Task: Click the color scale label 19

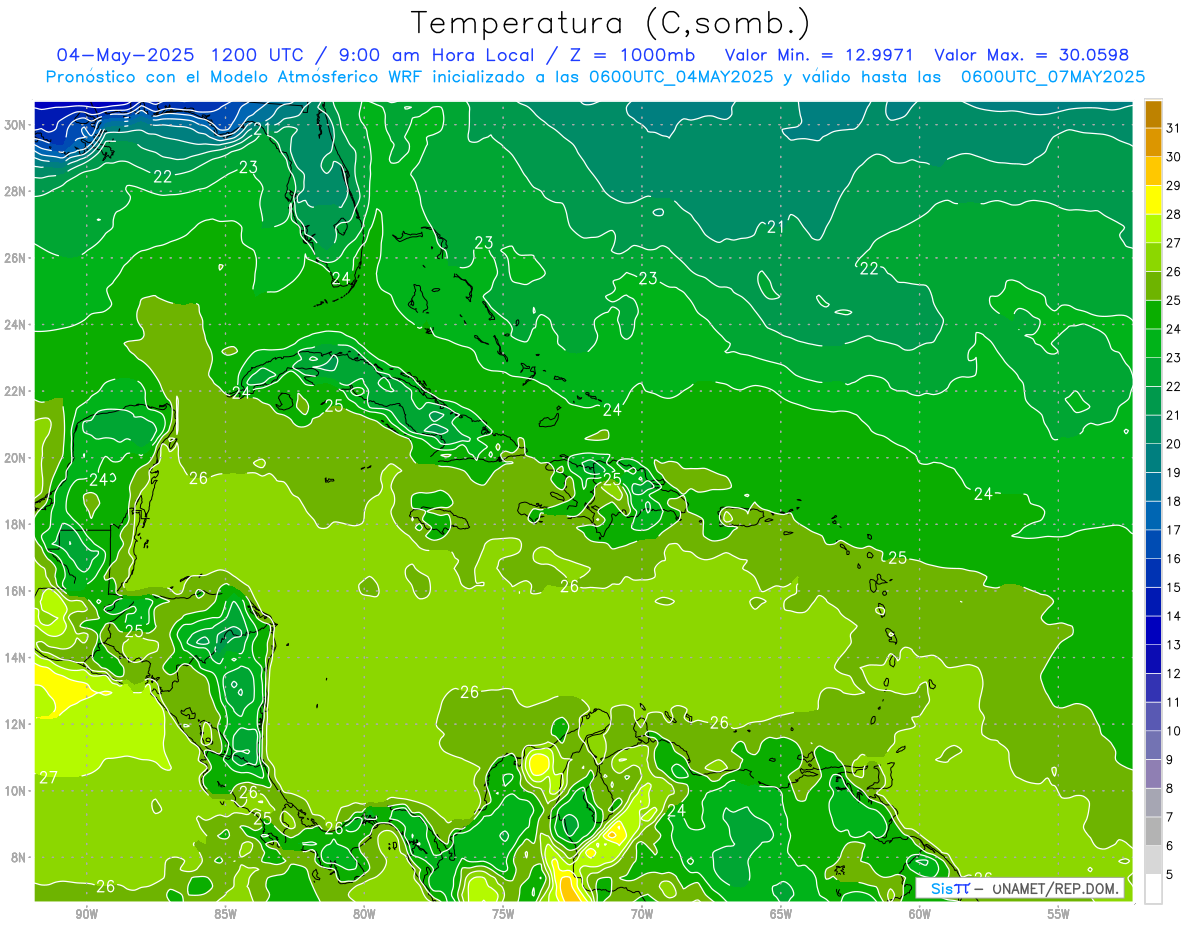Action: click(x=1174, y=473)
